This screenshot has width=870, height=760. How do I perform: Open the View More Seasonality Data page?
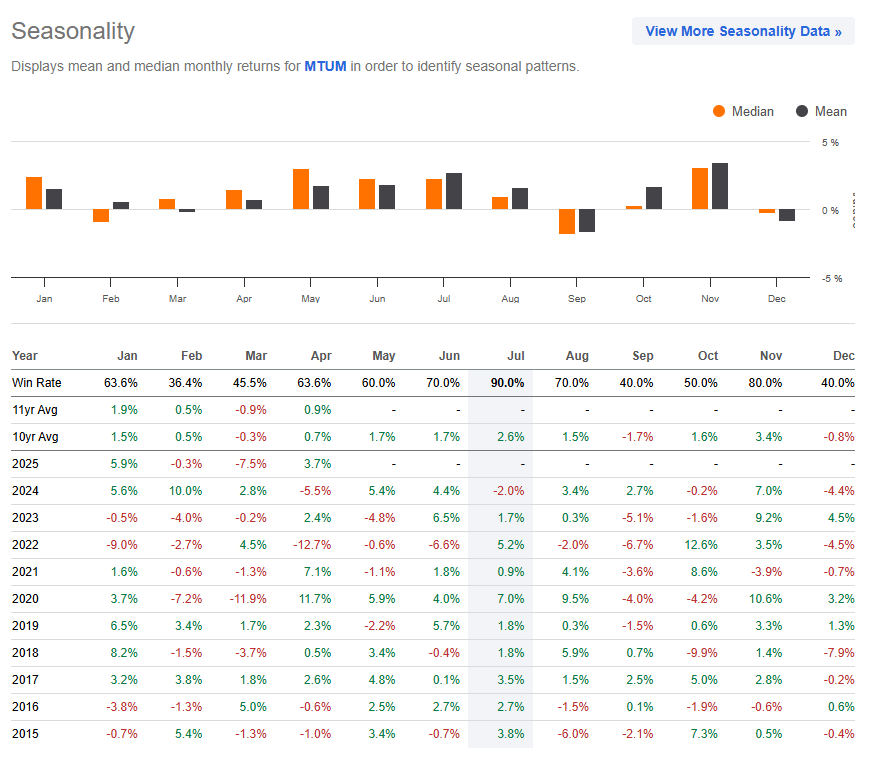pos(743,31)
